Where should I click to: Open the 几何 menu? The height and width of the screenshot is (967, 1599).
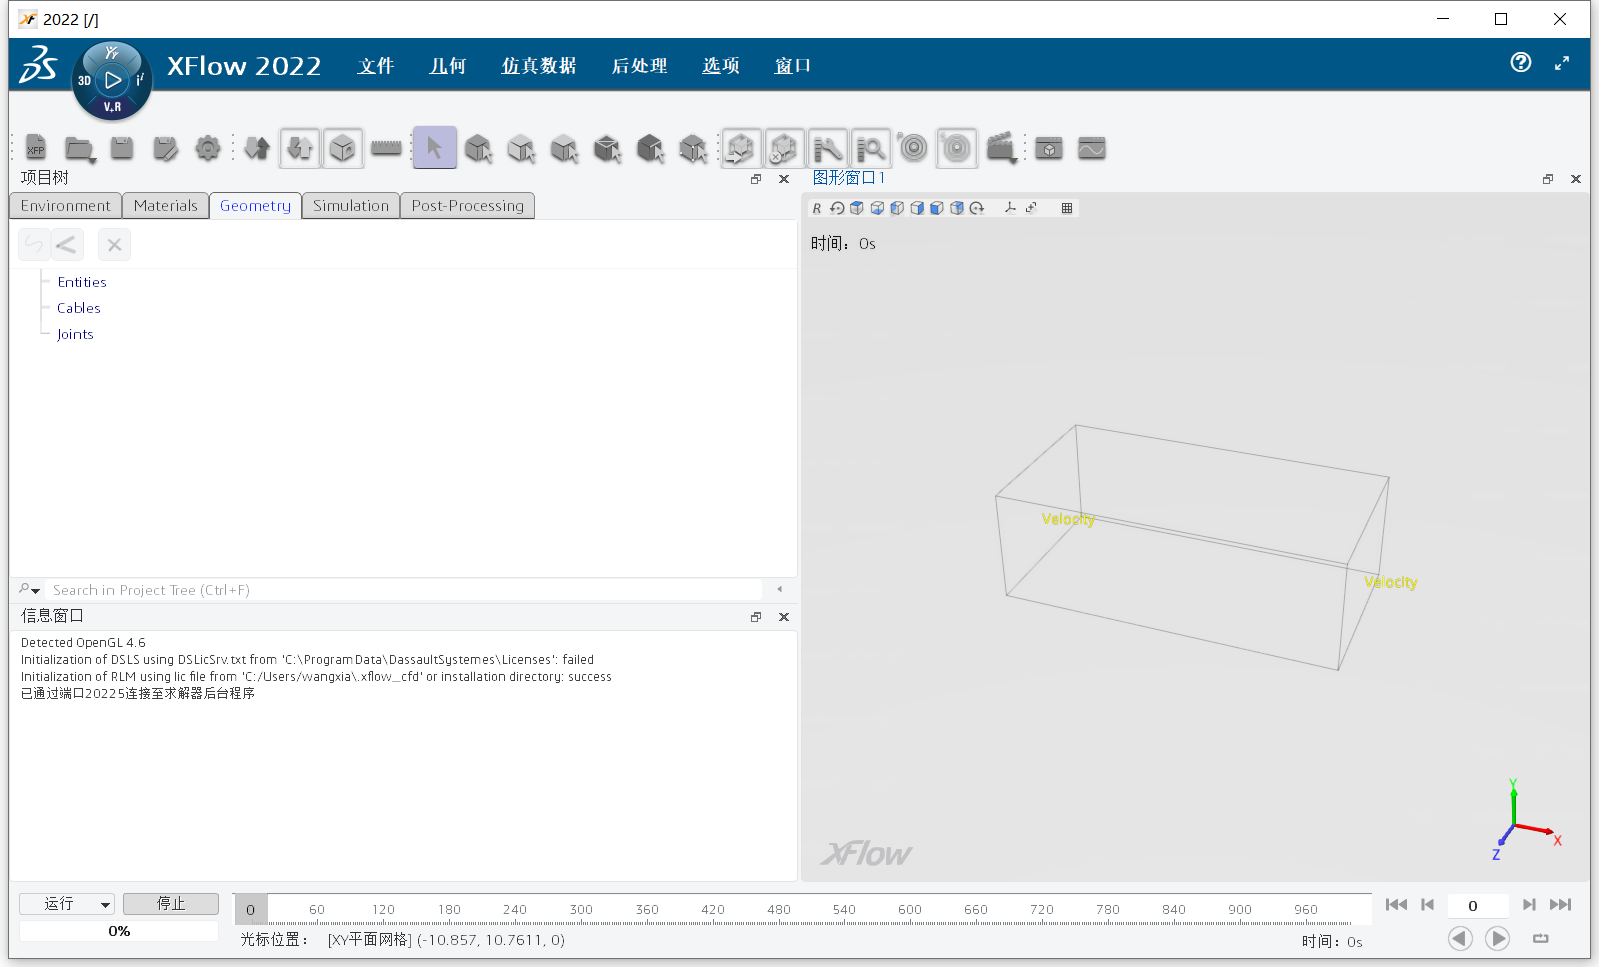point(447,66)
